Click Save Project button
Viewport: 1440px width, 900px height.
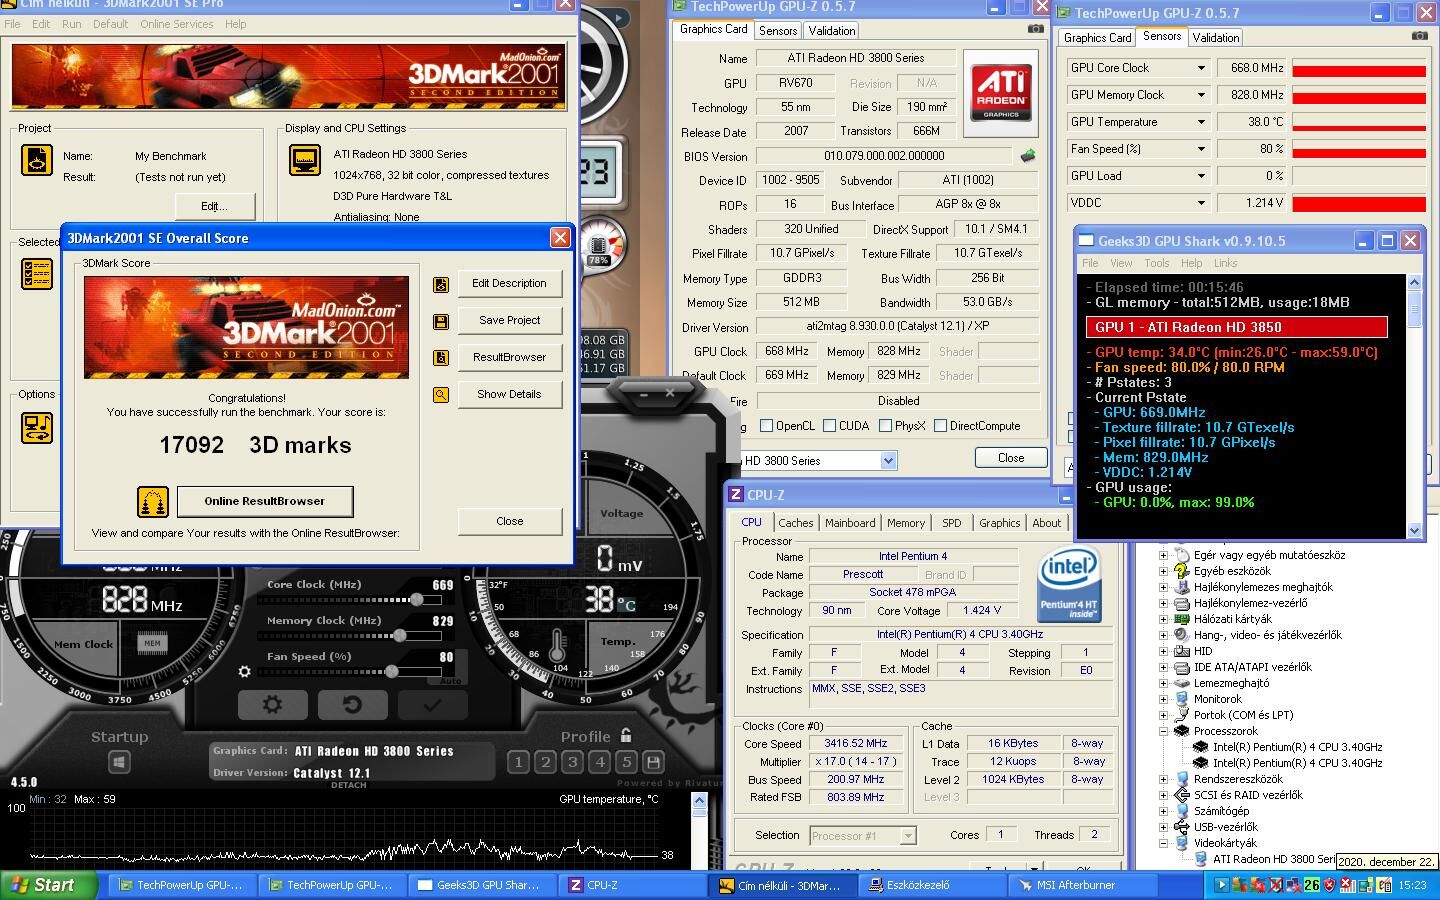[509, 321]
